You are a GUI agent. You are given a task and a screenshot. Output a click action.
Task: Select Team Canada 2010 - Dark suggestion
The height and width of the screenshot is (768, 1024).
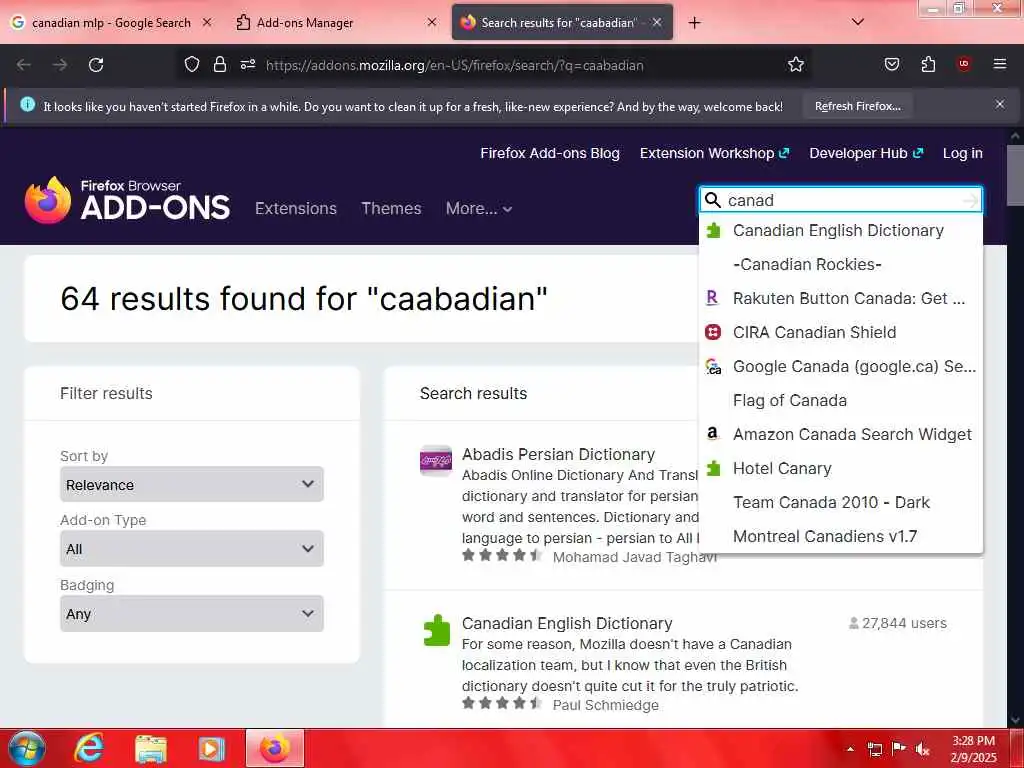click(x=841, y=502)
